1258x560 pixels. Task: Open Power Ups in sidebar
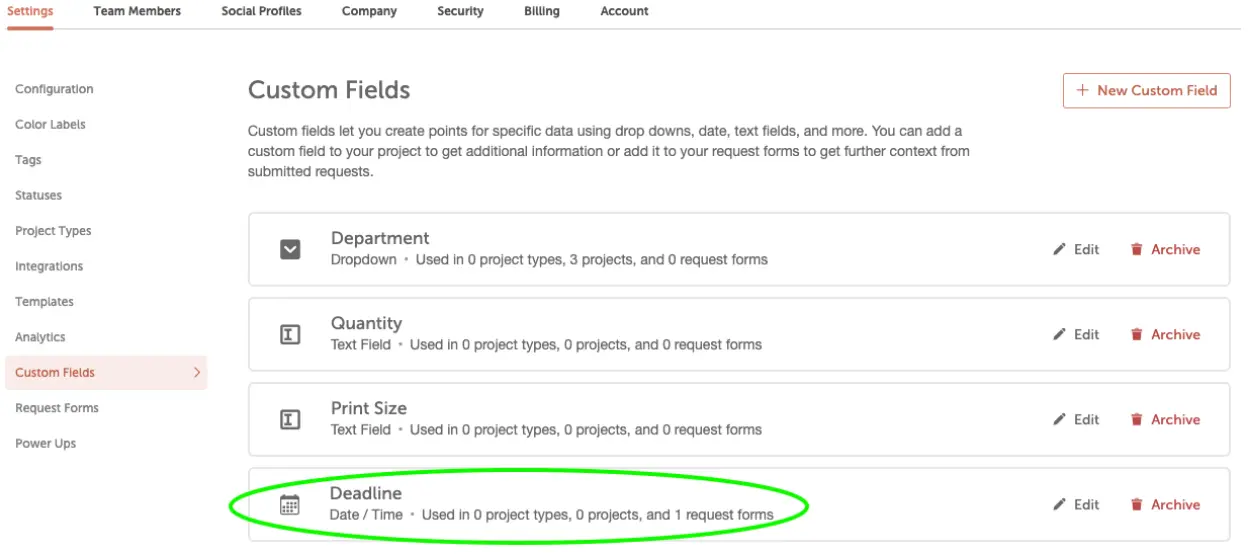[45, 443]
